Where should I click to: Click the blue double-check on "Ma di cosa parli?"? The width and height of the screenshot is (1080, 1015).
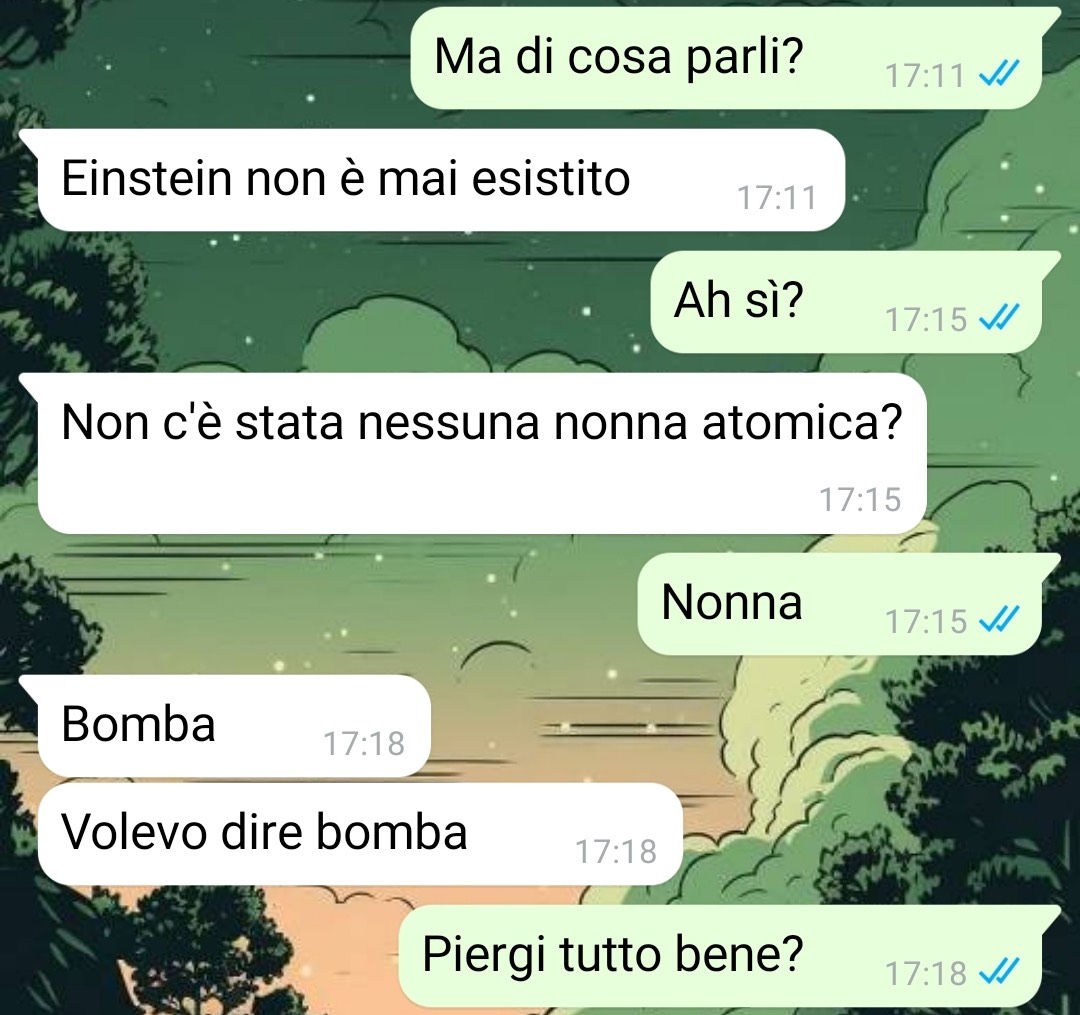coord(999,72)
